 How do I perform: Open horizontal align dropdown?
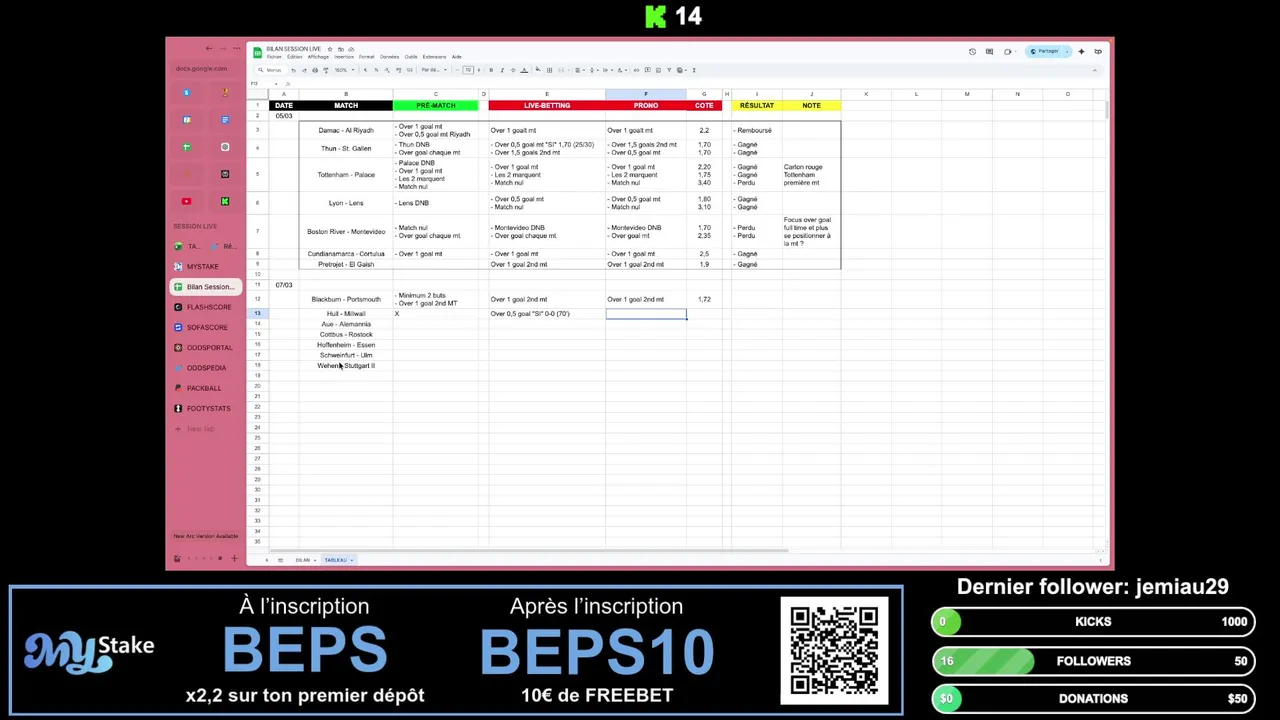coord(578,70)
